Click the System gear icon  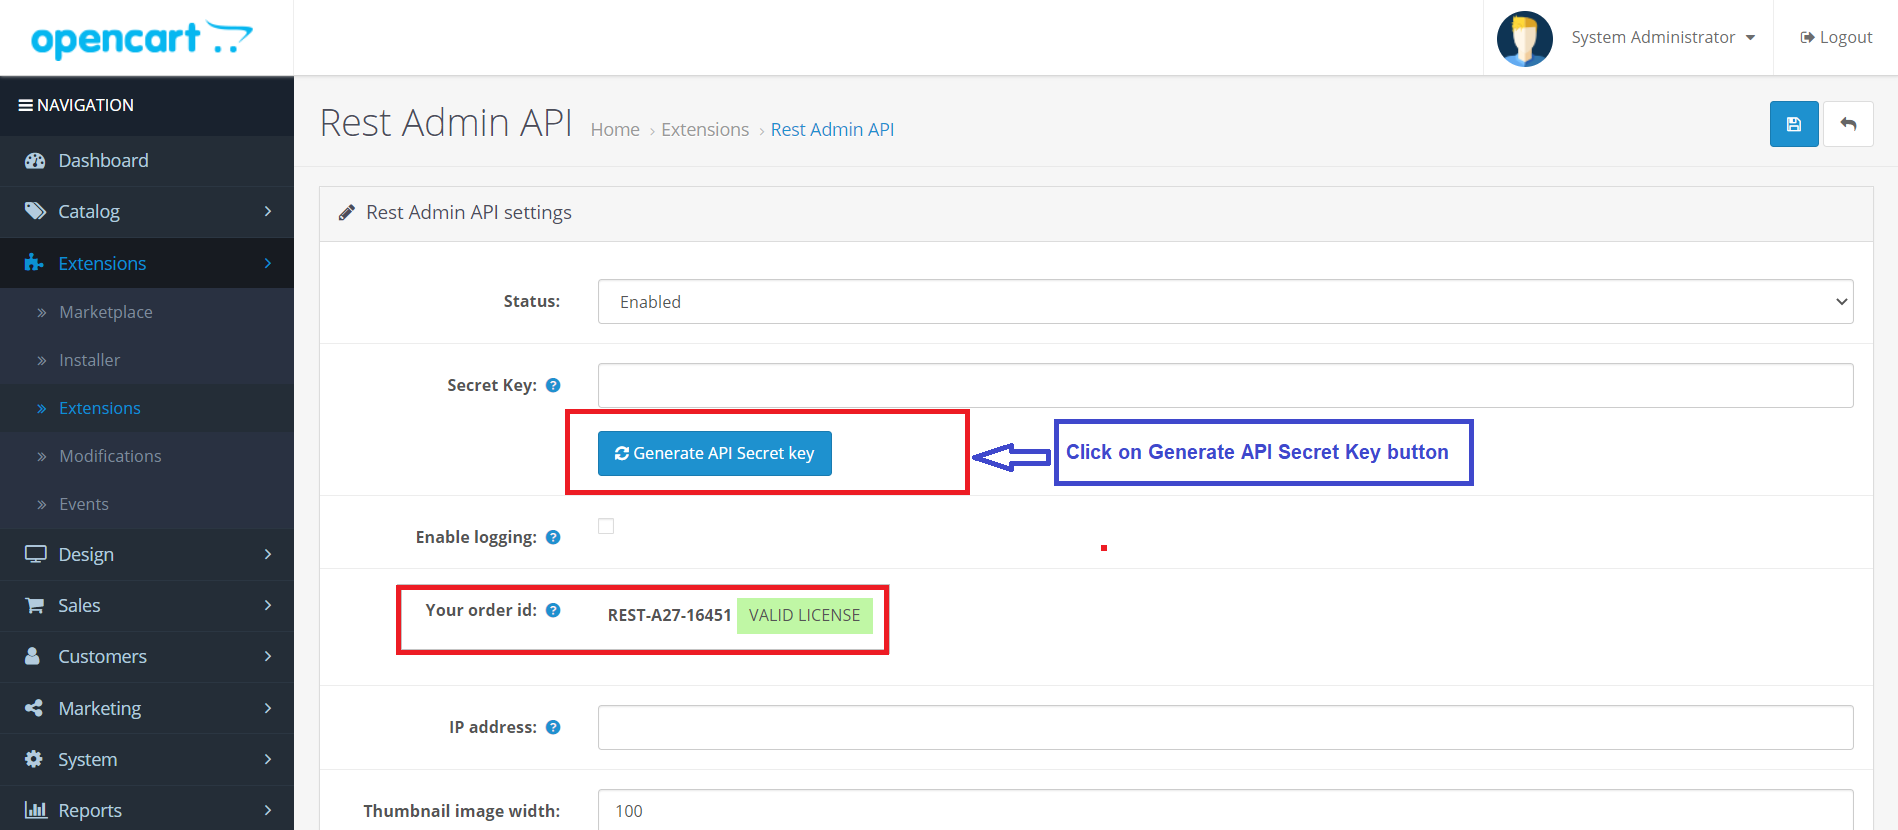tap(34, 759)
